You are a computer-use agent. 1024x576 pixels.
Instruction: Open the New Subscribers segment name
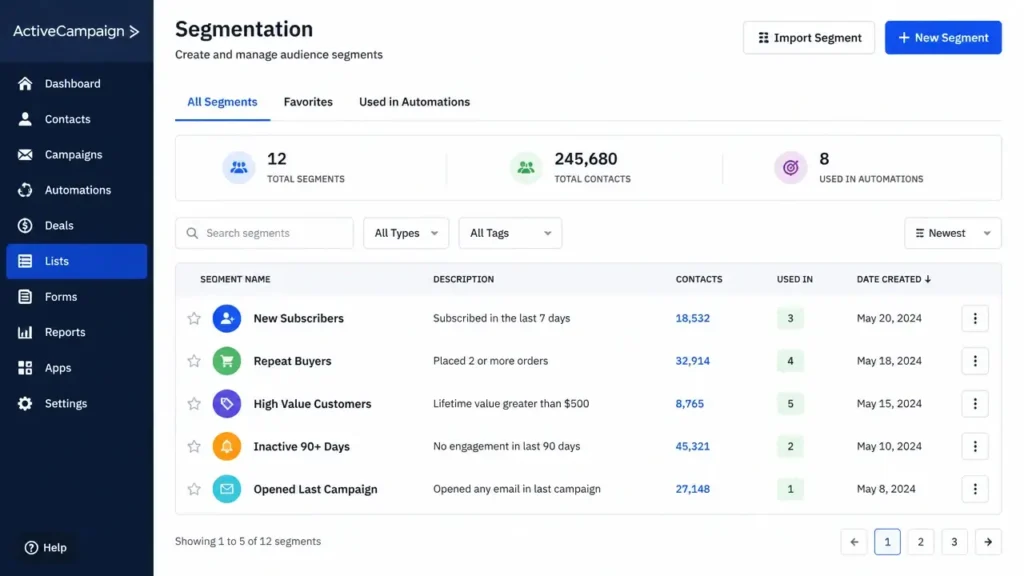[298, 318]
